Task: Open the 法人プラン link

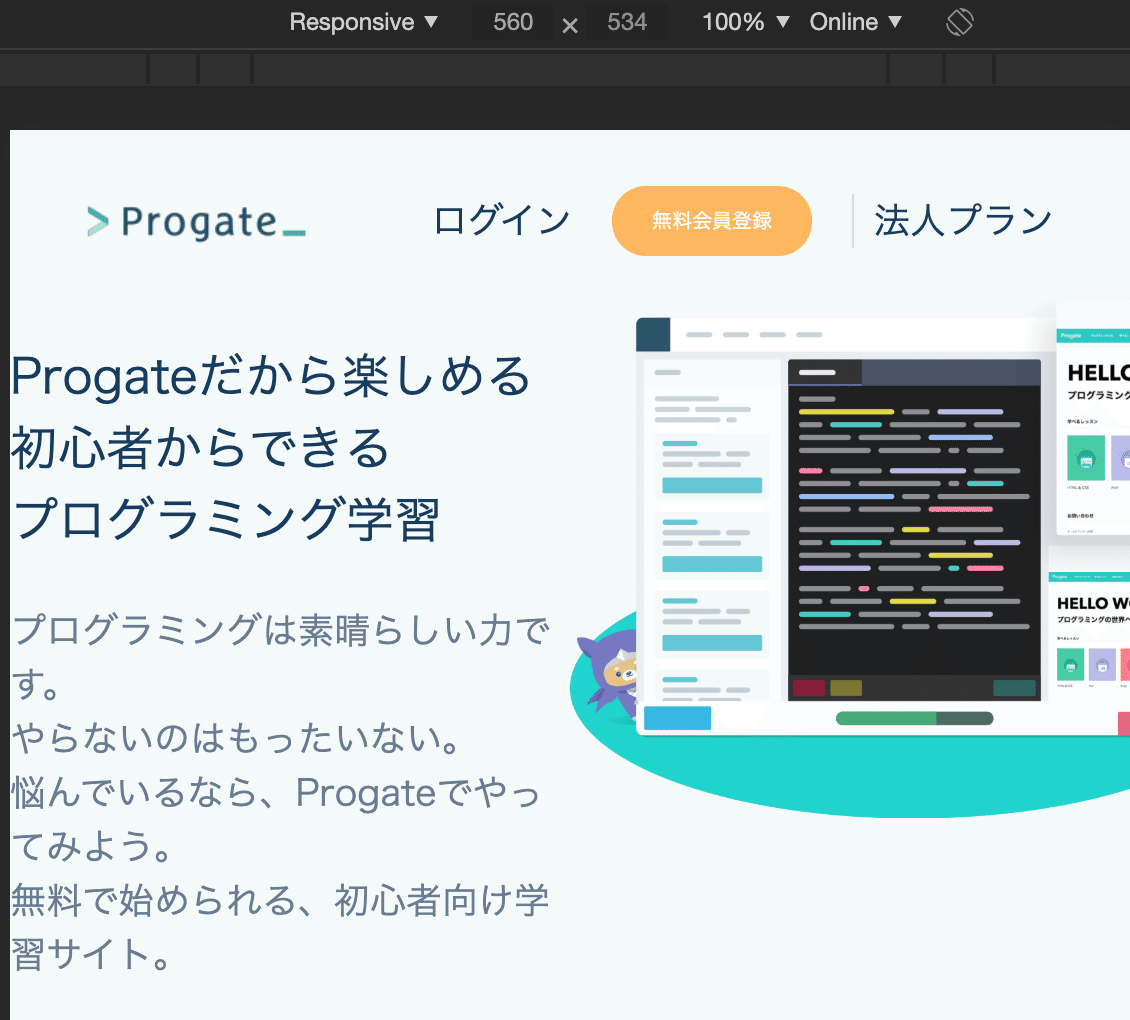Action: (964, 221)
